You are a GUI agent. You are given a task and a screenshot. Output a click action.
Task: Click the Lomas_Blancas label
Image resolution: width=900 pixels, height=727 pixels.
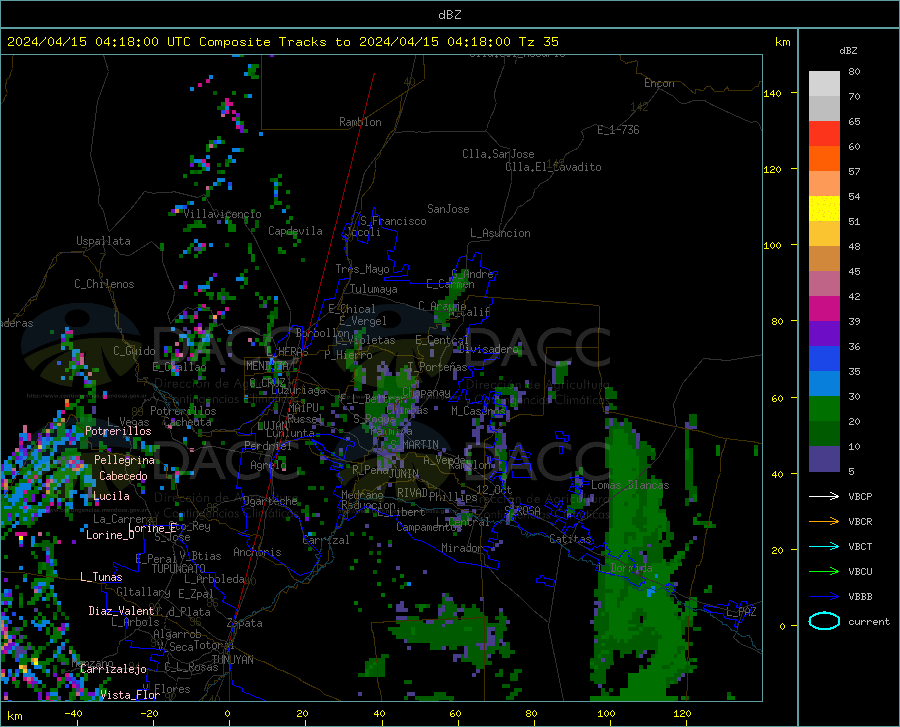630,485
